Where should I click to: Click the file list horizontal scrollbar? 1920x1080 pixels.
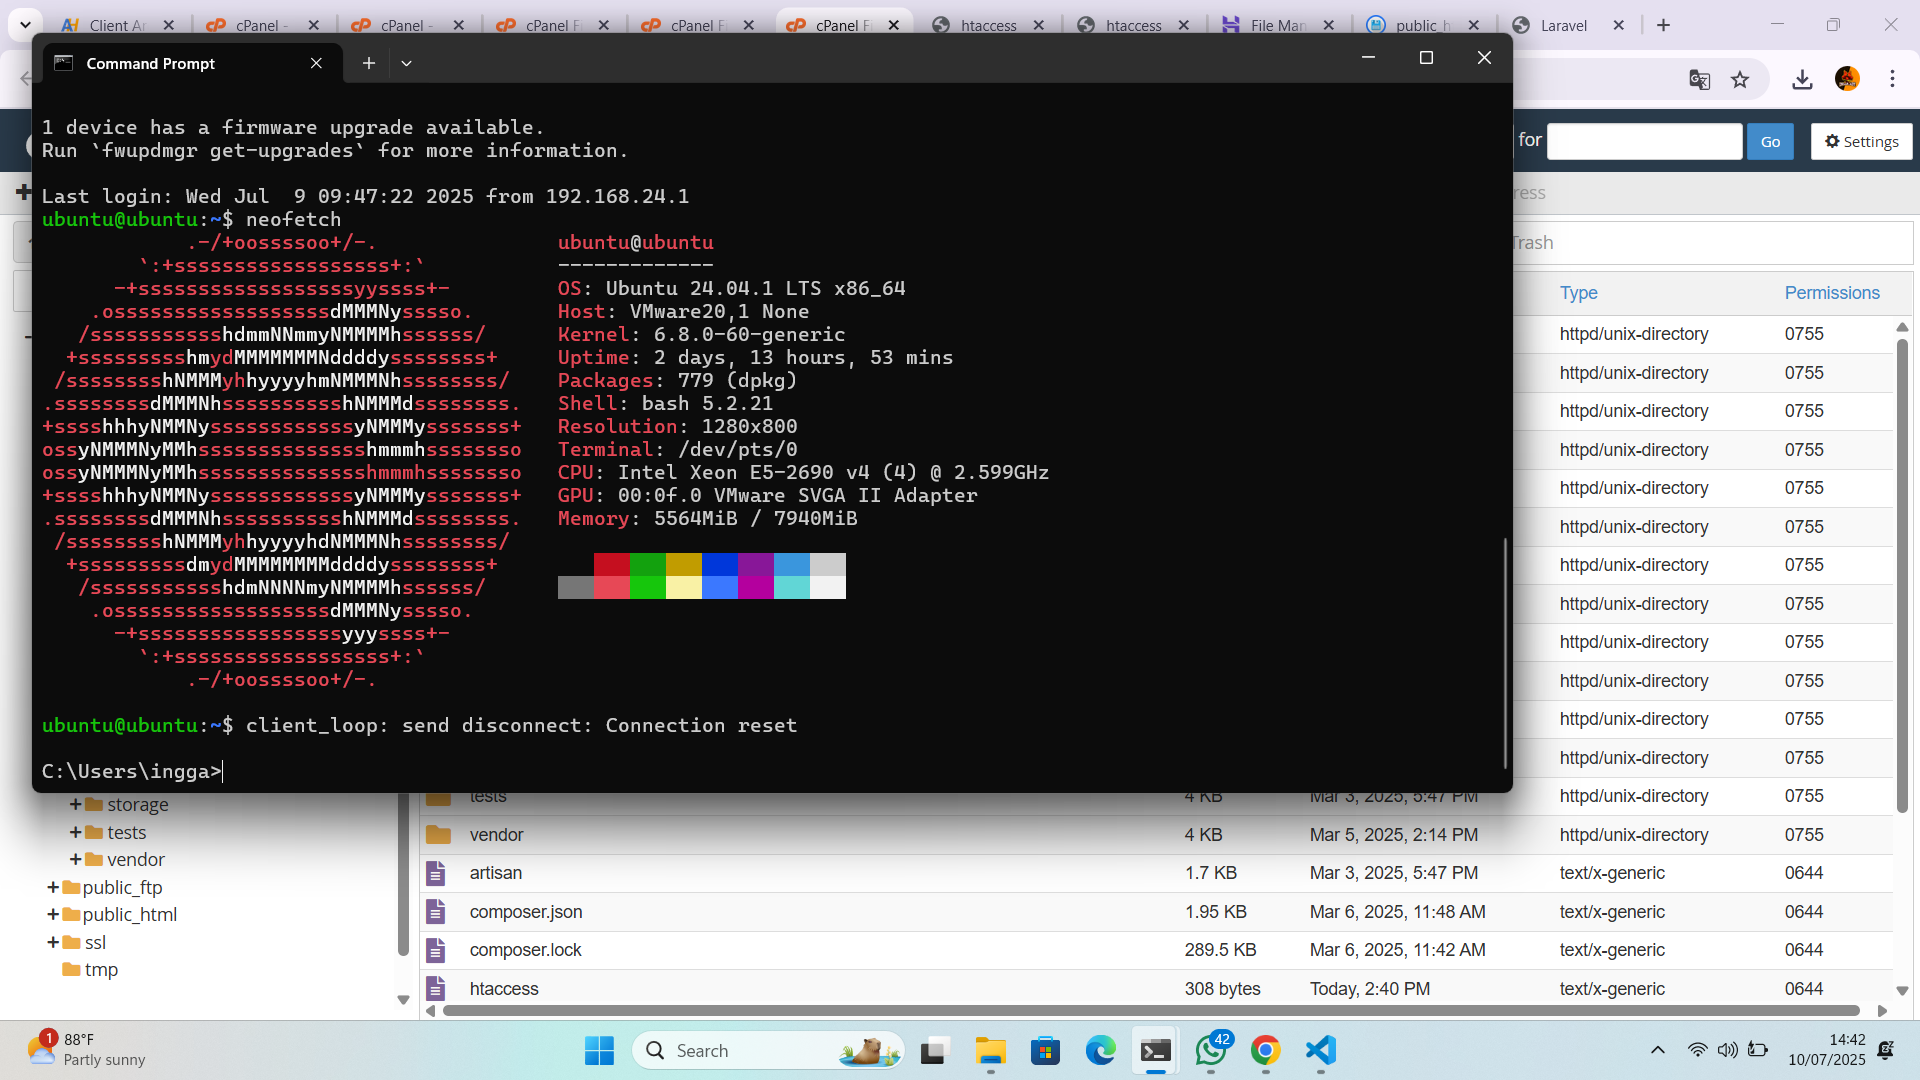tap(1150, 1011)
